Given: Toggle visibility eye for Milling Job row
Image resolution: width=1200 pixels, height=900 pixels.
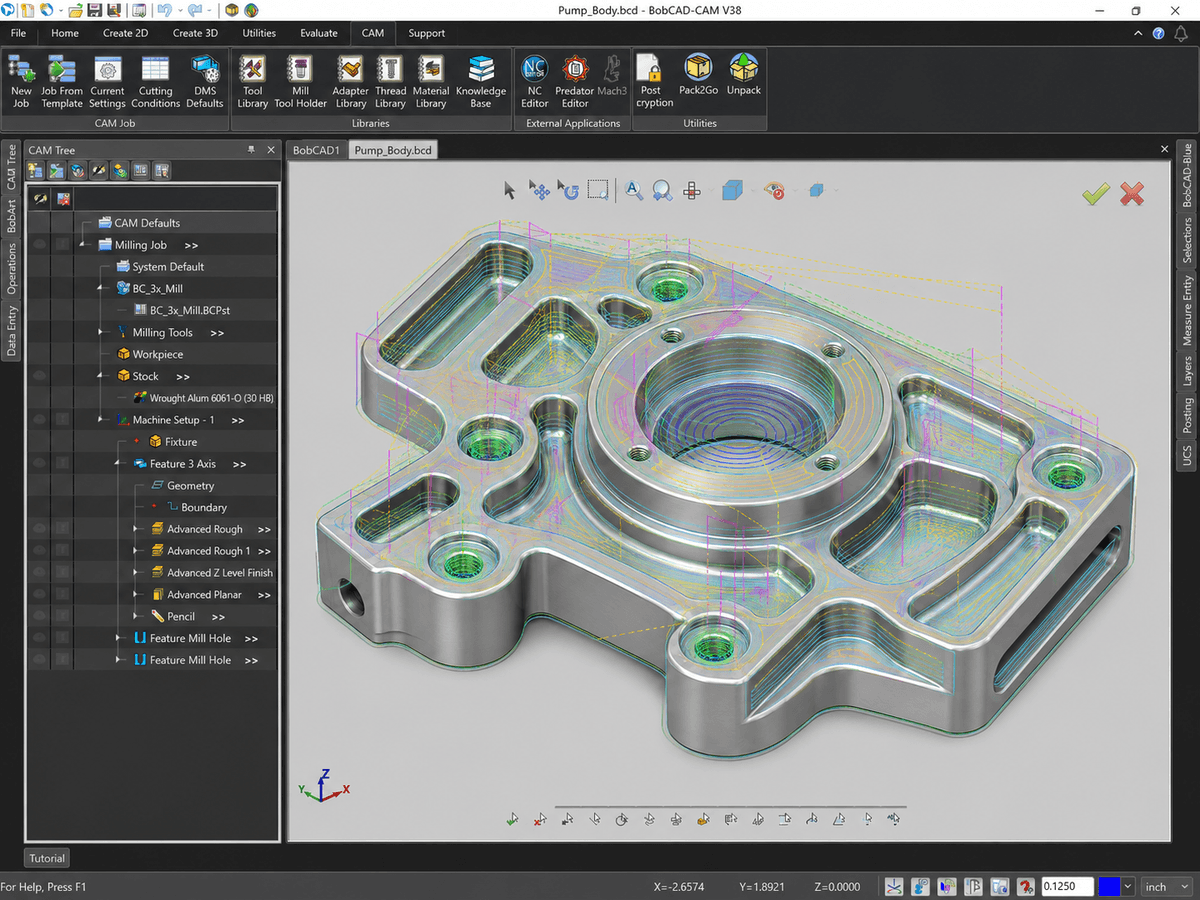Looking at the screenshot, I should (40, 245).
